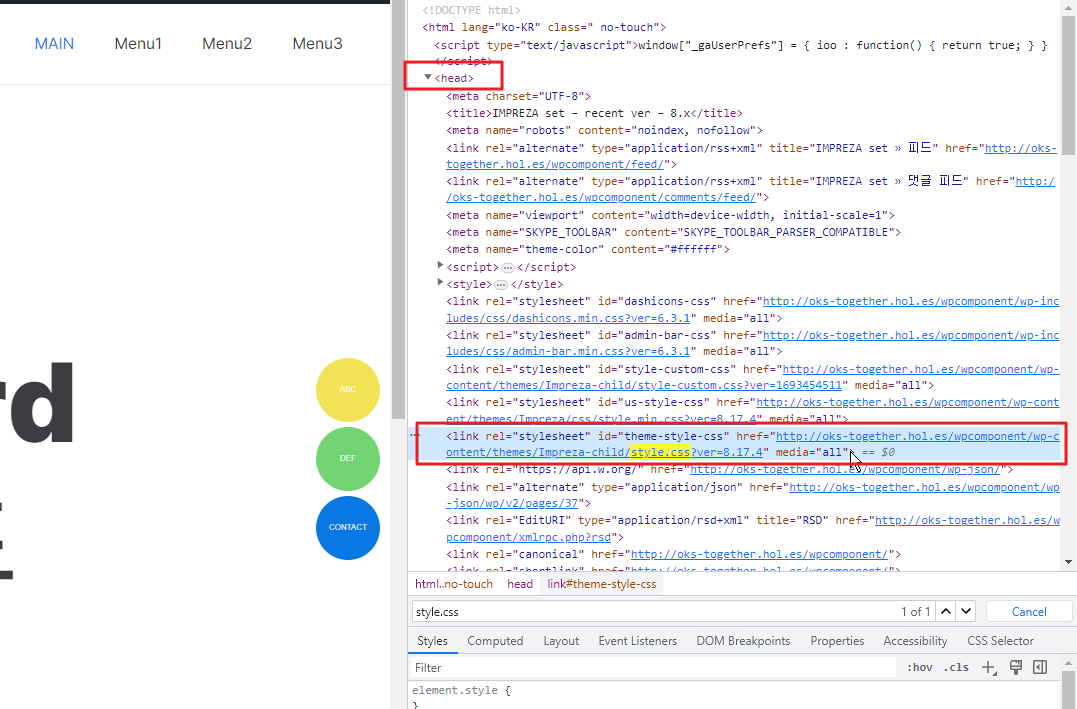1077x709 pixels.
Task: Select the meta viewport node
Action: (x=670, y=215)
